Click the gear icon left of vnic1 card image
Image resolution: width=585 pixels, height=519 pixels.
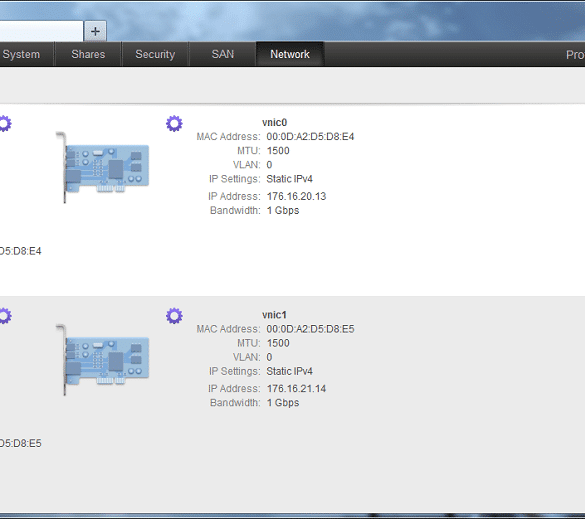pos(5,316)
